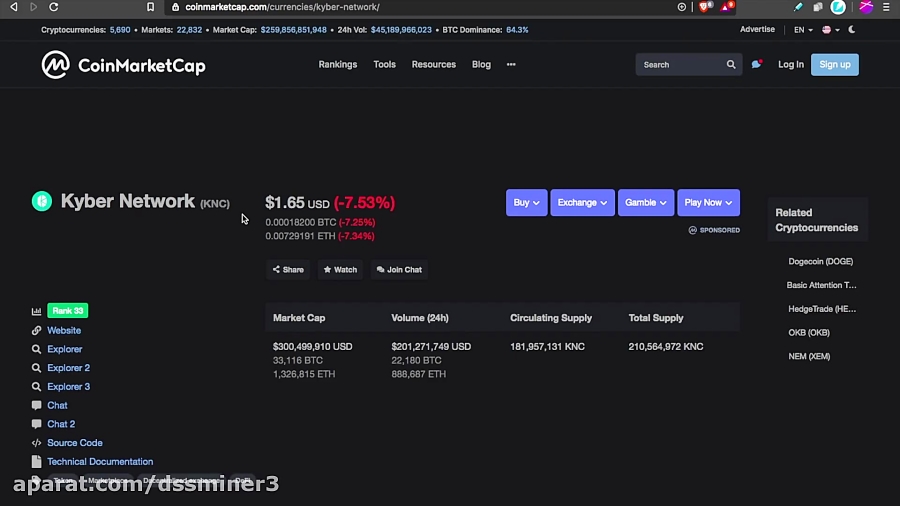Viewport: 900px width, 506px height.
Task: Open the Explorer 3 link
Action: [68, 387]
